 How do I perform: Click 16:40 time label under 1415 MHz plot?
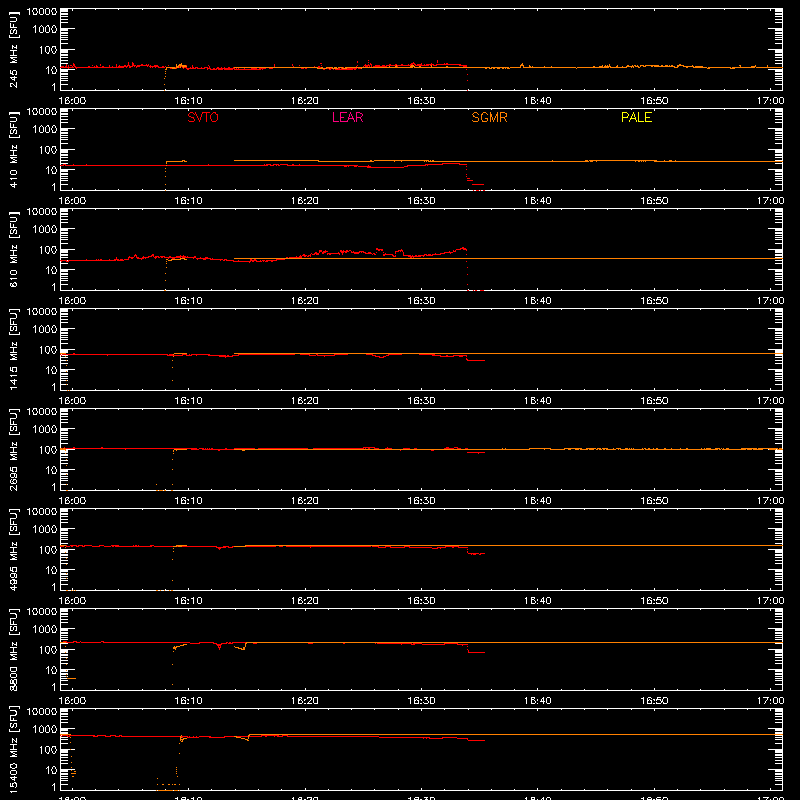[x=538, y=401]
